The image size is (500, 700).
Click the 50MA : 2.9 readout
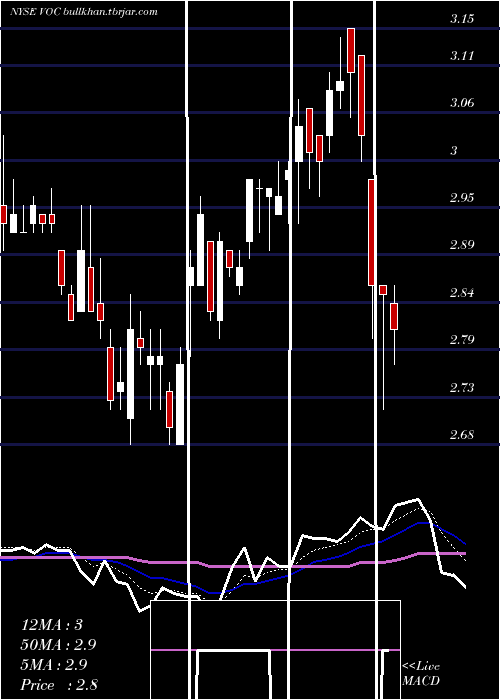[58, 645]
